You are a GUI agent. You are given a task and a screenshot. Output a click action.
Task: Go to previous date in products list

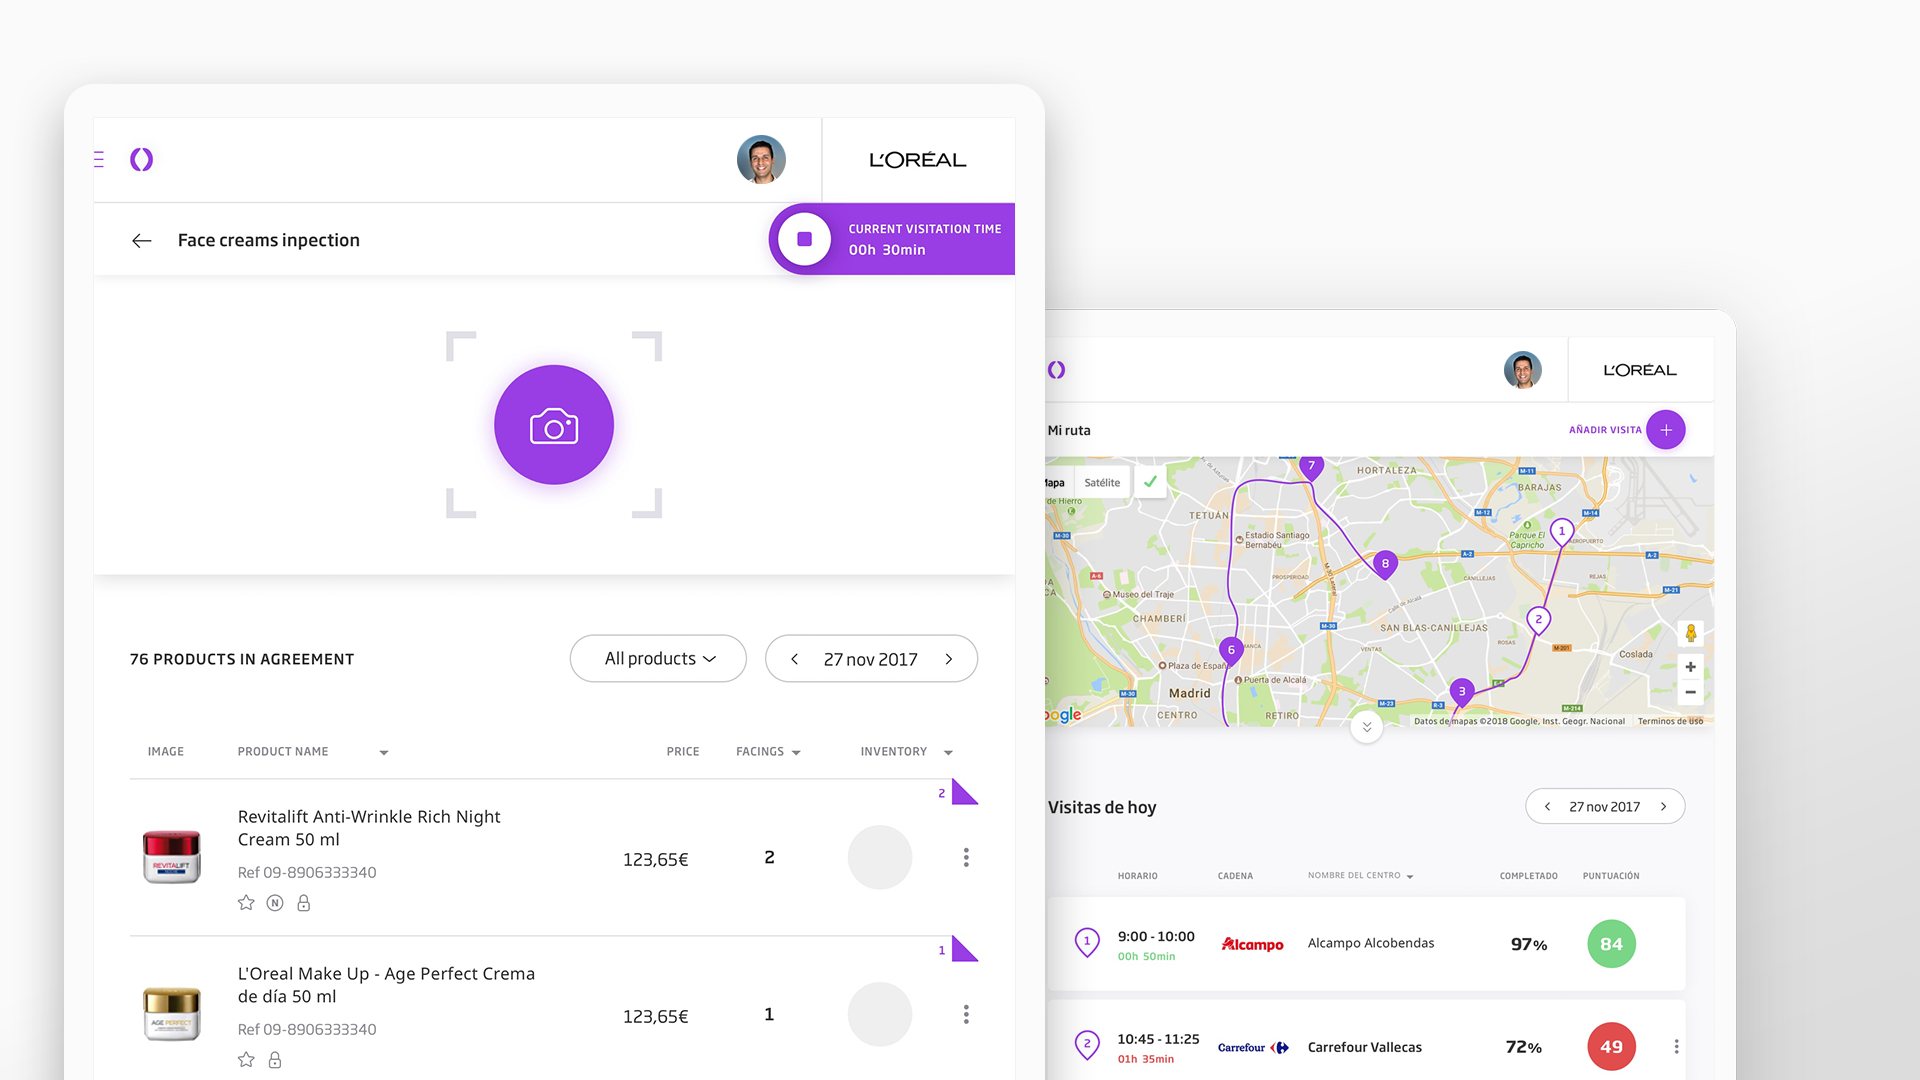tap(794, 659)
